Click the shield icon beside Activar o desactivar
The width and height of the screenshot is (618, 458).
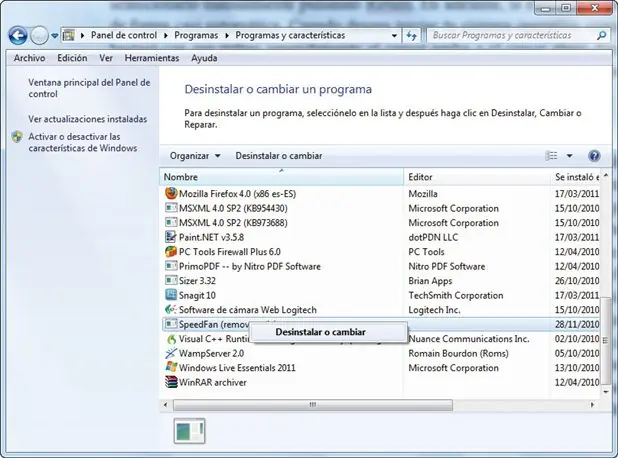[x=17, y=137]
